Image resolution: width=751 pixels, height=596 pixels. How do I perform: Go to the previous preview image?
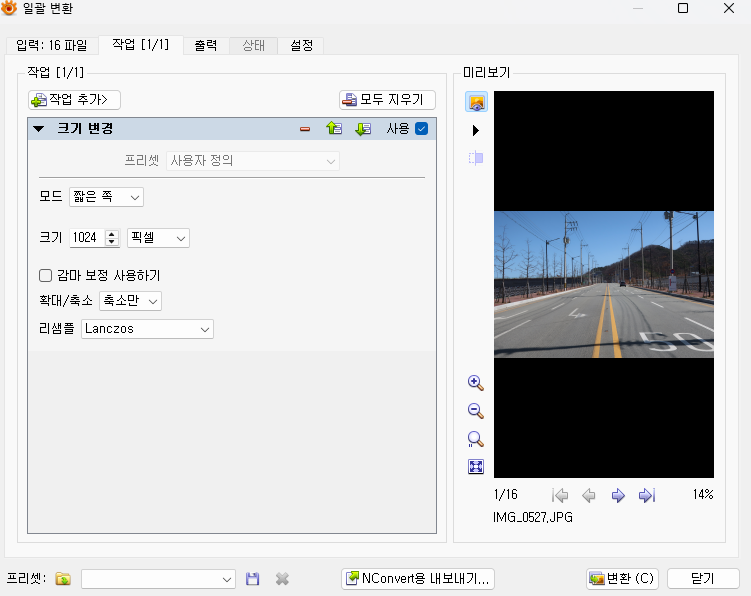coord(589,495)
